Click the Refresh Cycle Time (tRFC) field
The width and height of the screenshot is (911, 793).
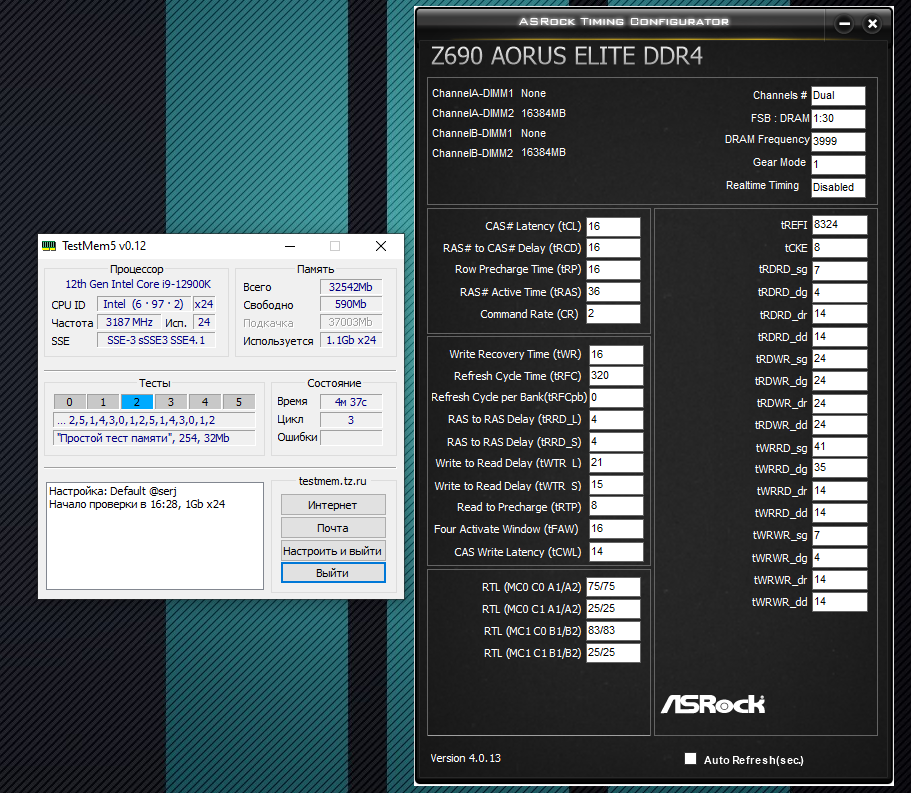[x=616, y=376]
